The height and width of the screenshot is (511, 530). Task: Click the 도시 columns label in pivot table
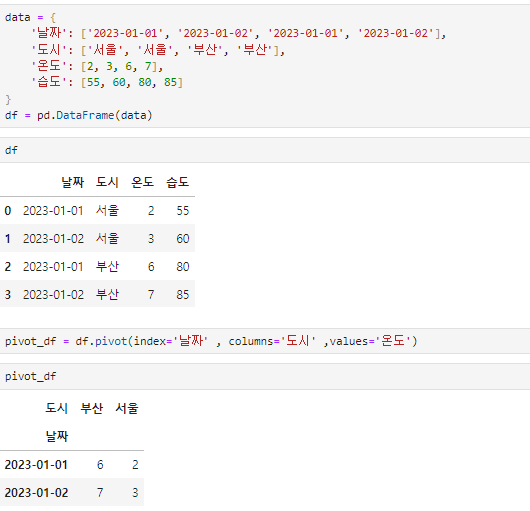pyautogui.click(x=56, y=408)
